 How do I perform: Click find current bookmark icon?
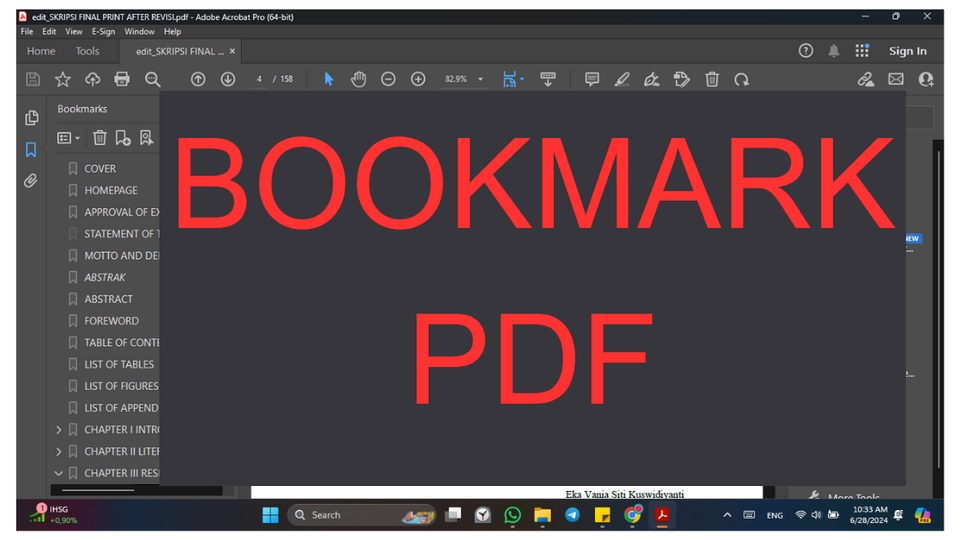146,138
